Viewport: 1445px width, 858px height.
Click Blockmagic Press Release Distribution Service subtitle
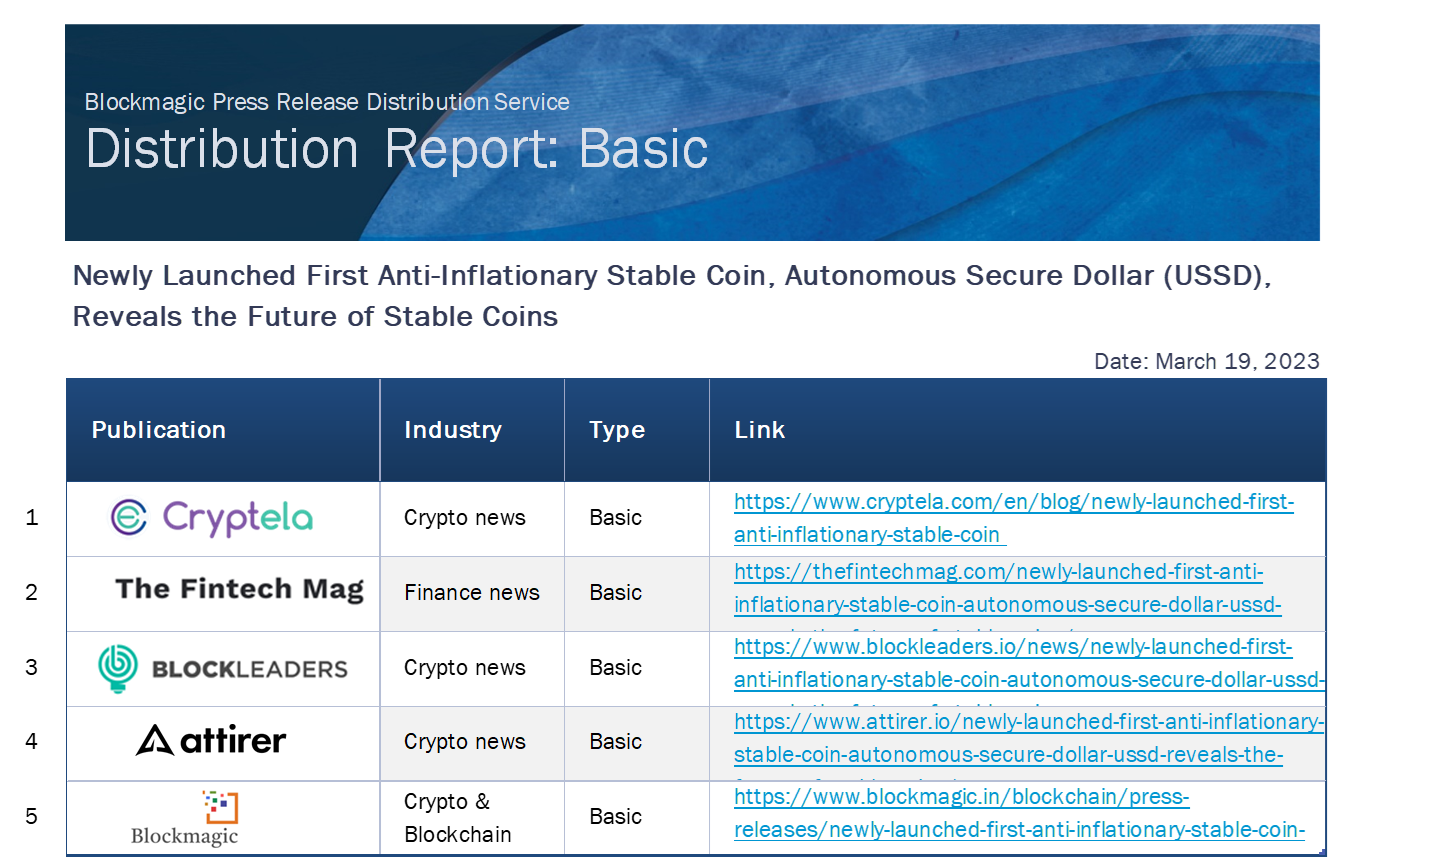pyautogui.click(x=327, y=102)
